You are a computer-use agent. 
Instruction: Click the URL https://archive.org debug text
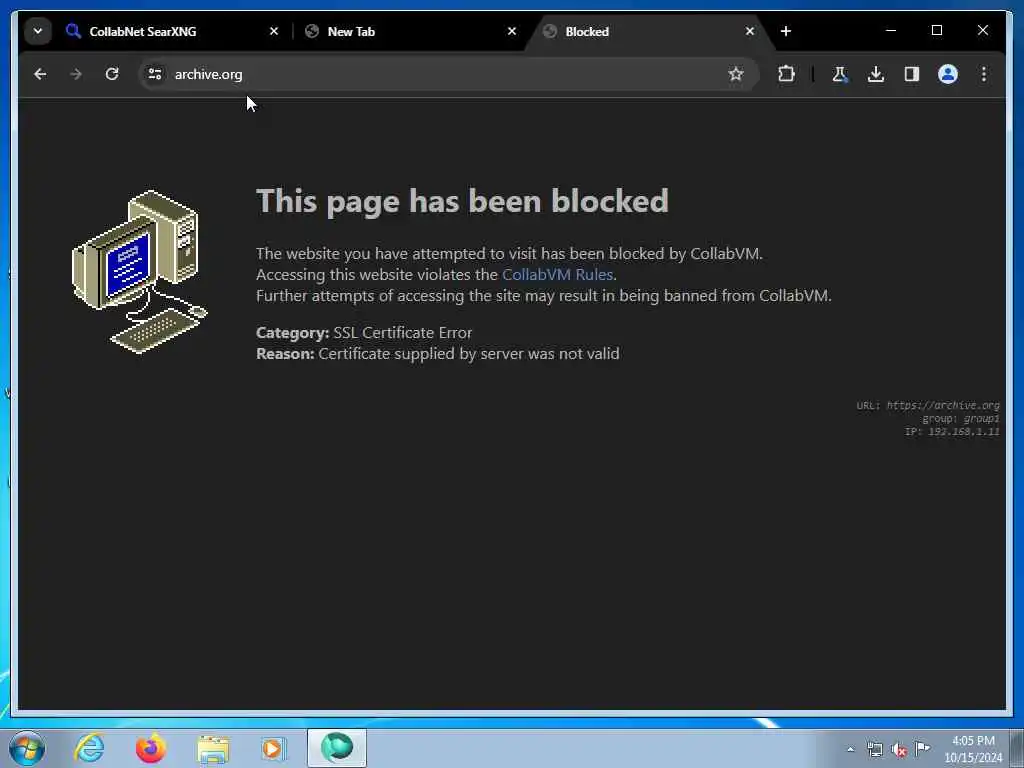928,406
